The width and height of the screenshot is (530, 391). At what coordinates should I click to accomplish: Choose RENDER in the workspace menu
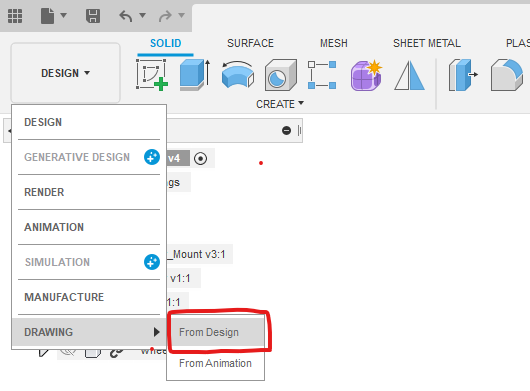pyautogui.click(x=89, y=192)
